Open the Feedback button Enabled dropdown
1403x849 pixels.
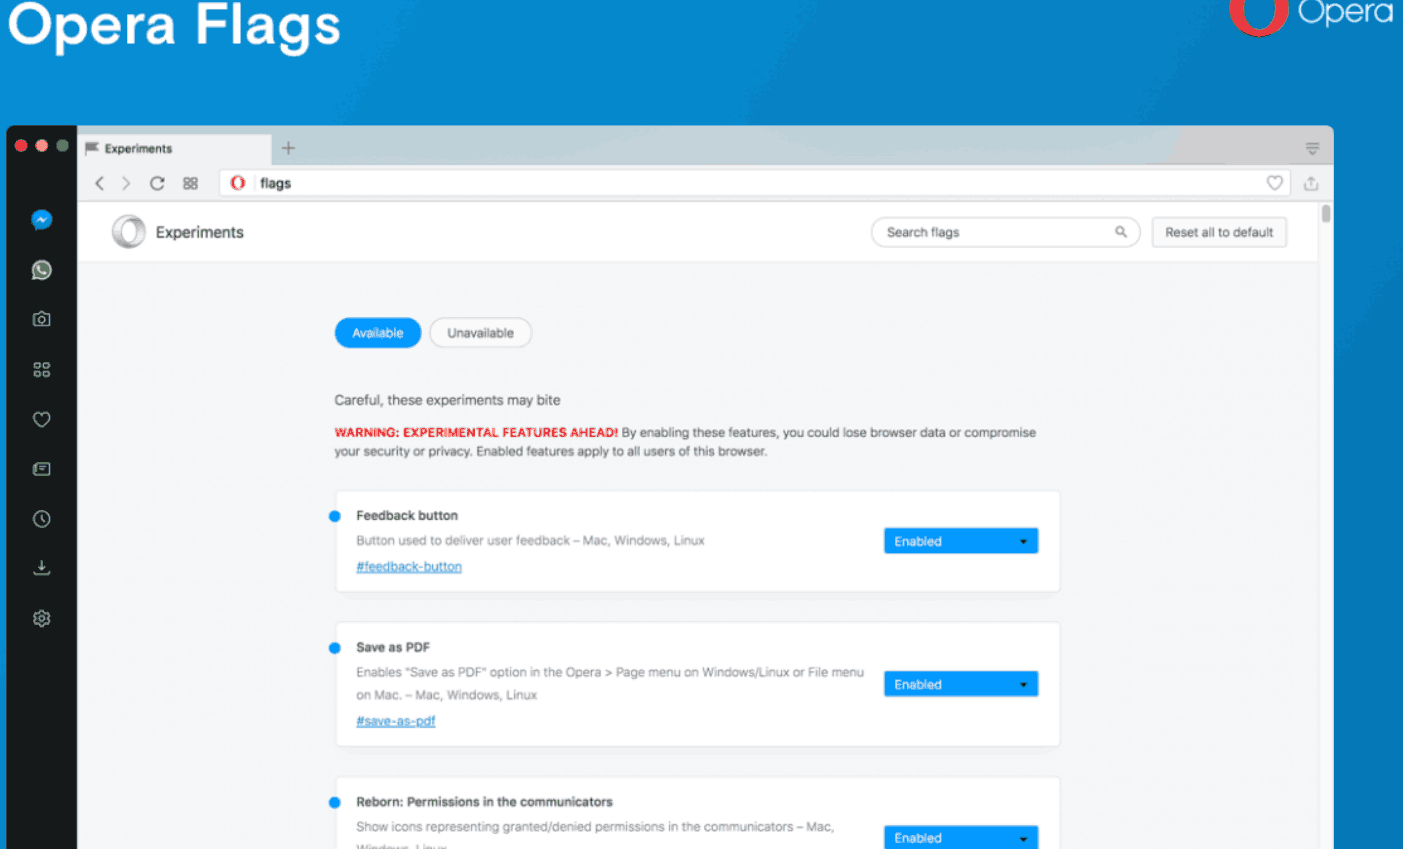coord(961,541)
